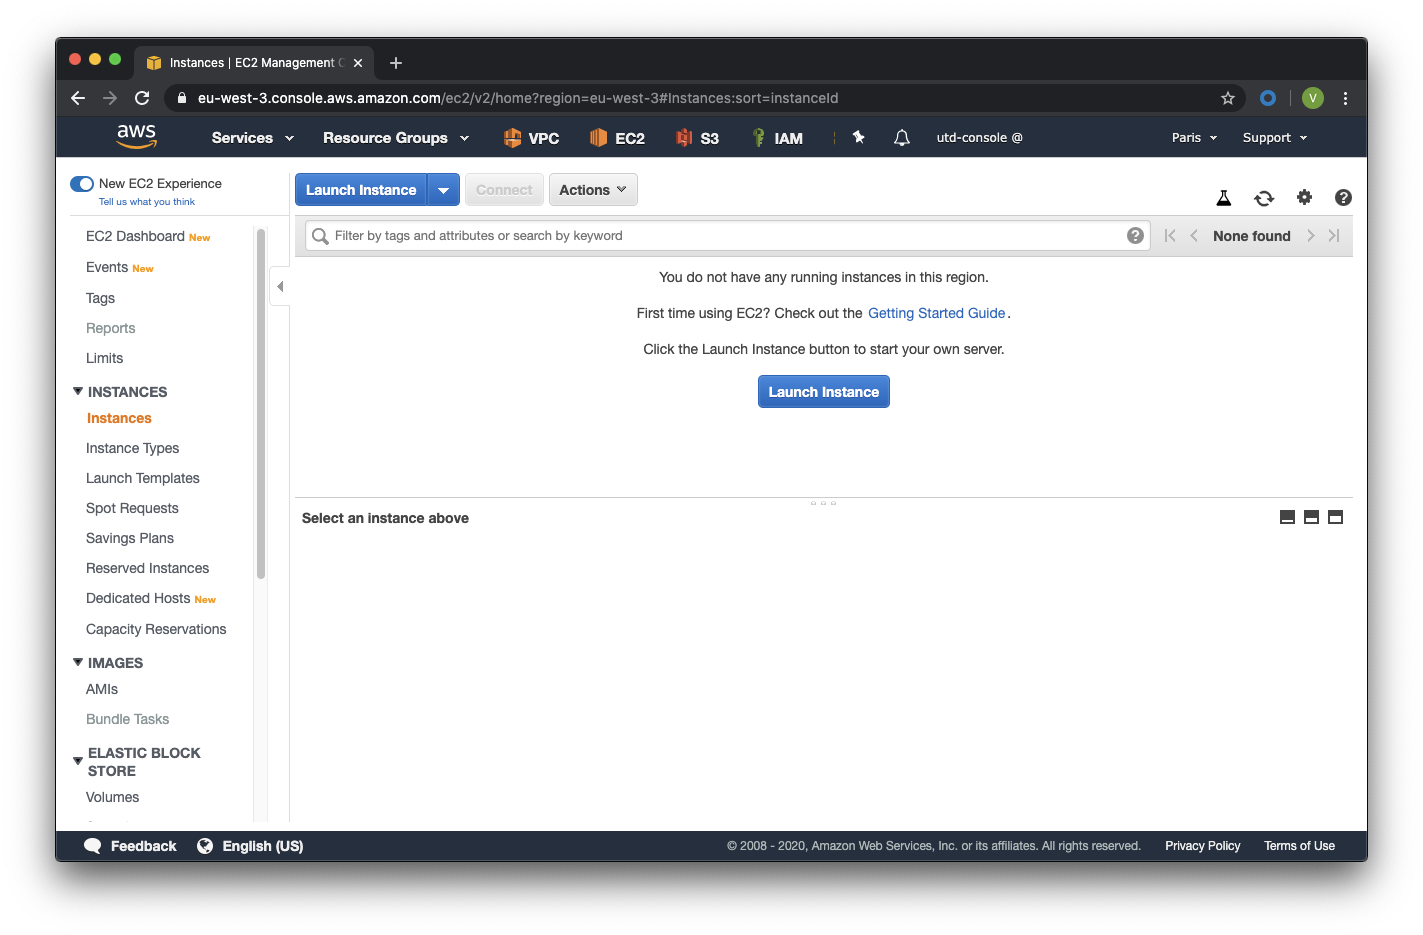
Task: Open the Paris region selector
Action: (1195, 138)
